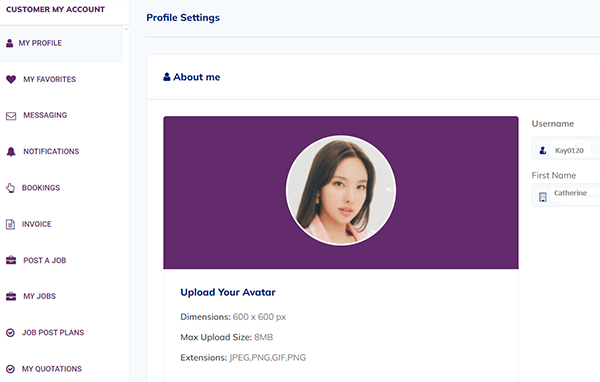Open the My Profile menu item

pyautogui.click(x=62, y=43)
